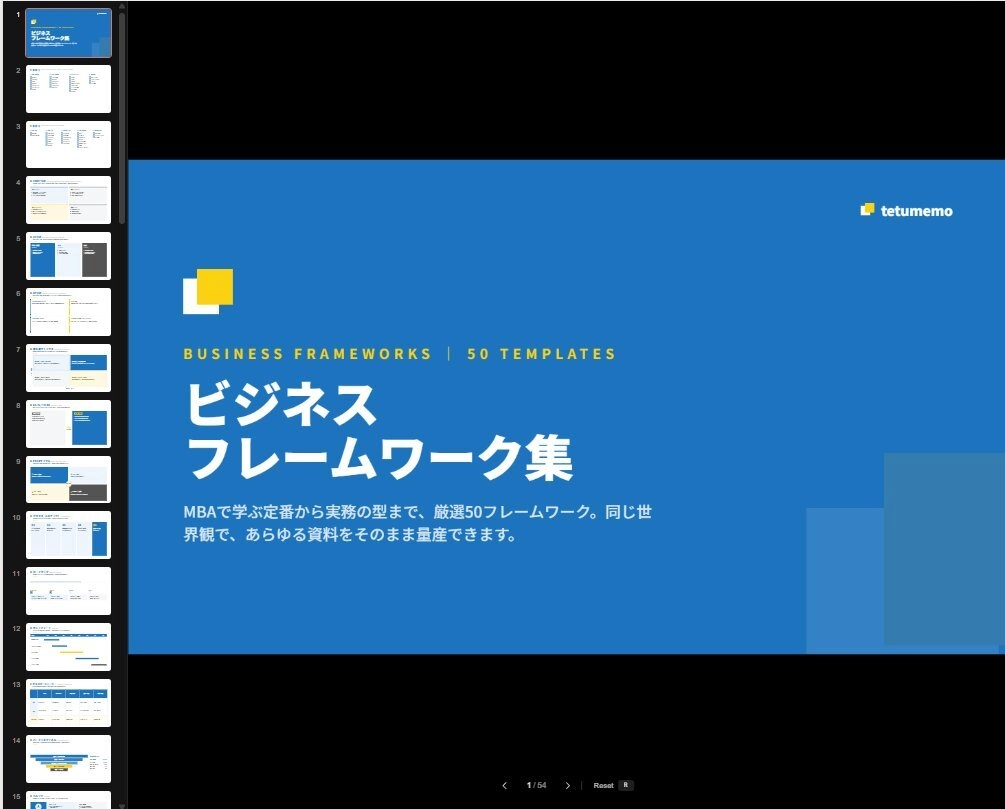
Task: Select slide 4 thumbnail
Action: (69, 200)
